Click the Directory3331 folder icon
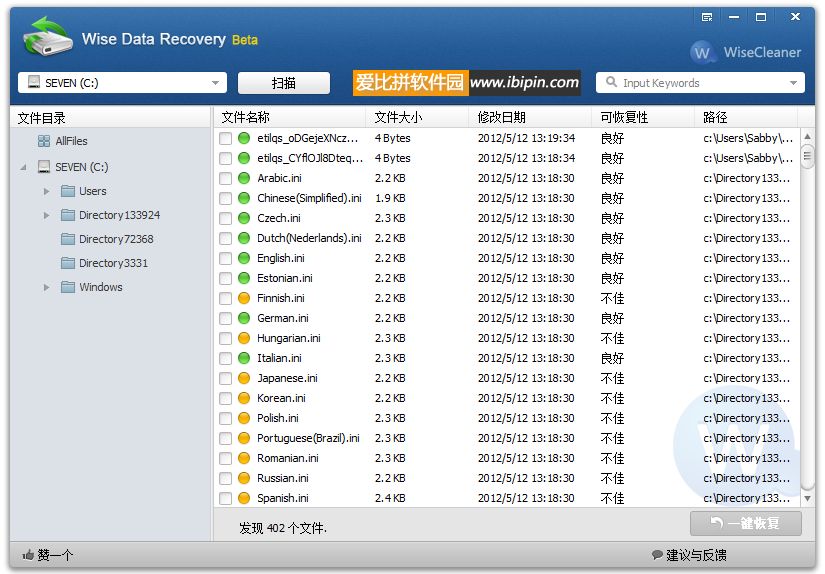 click(67, 263)
